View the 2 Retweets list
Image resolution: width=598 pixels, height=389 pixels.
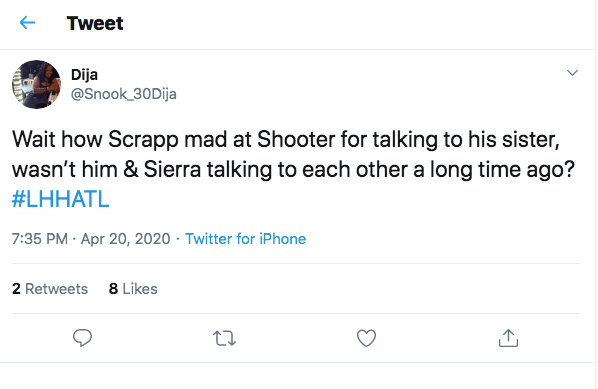click(50, 289)
